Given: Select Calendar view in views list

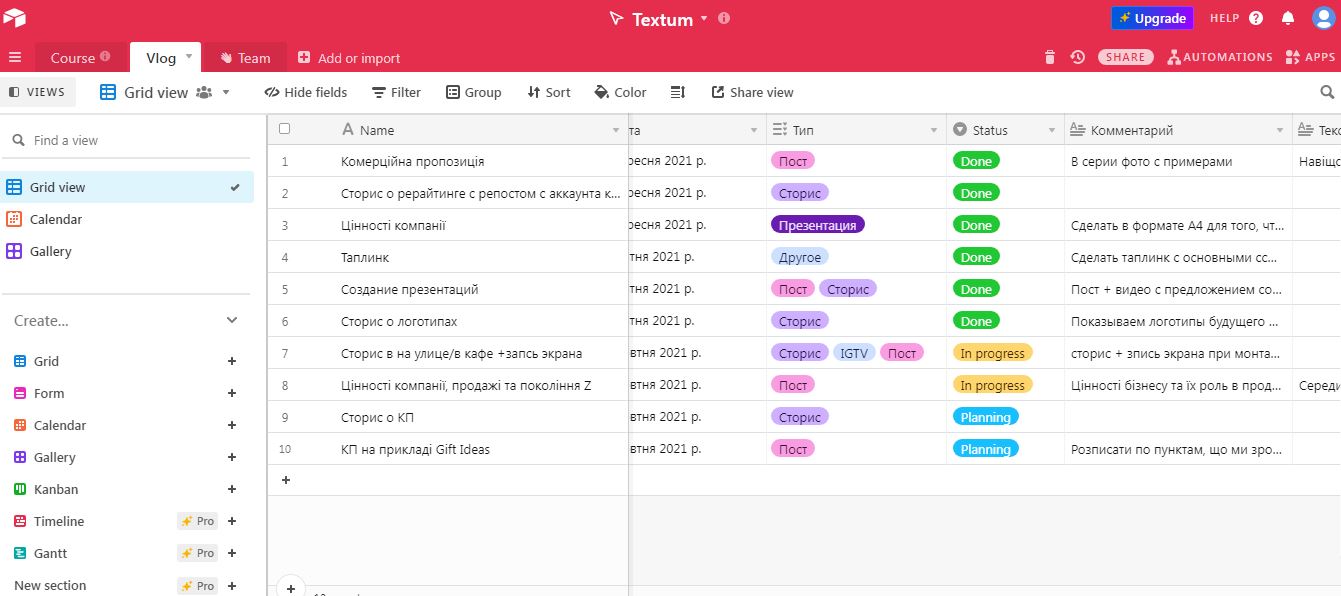Looking at the screenshot, I should pyautogui.click(x=127, y=219).
